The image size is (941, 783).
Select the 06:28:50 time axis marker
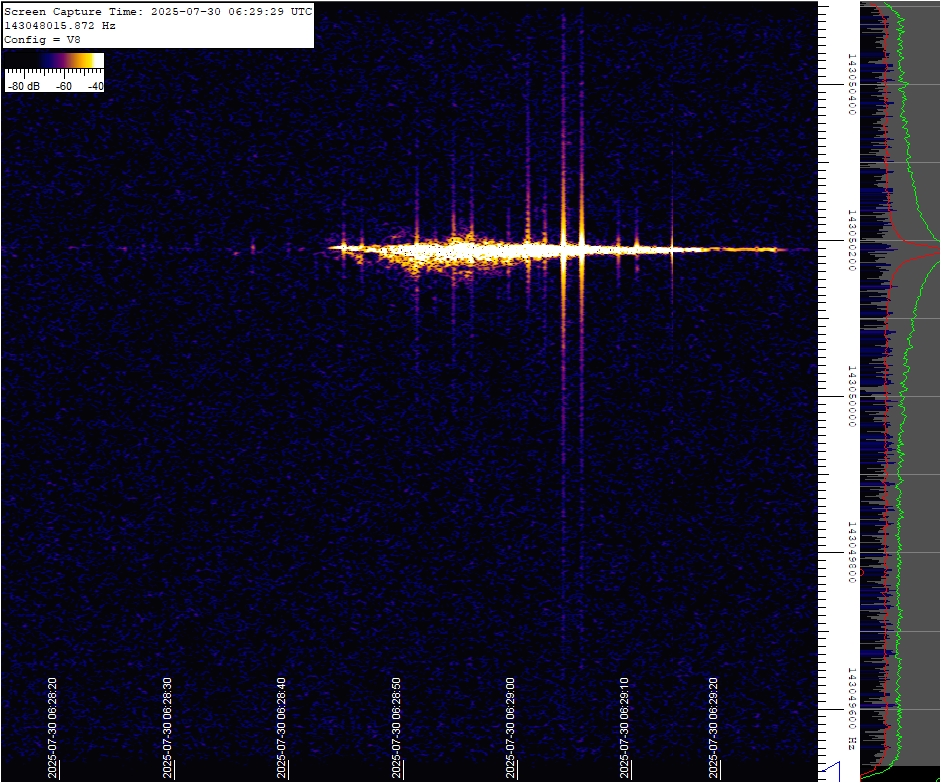(x=396, y=728)
